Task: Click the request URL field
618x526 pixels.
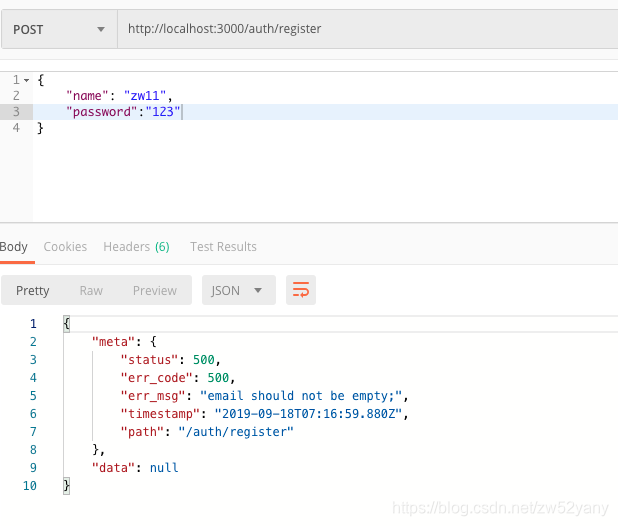Action: pos(367,30)
